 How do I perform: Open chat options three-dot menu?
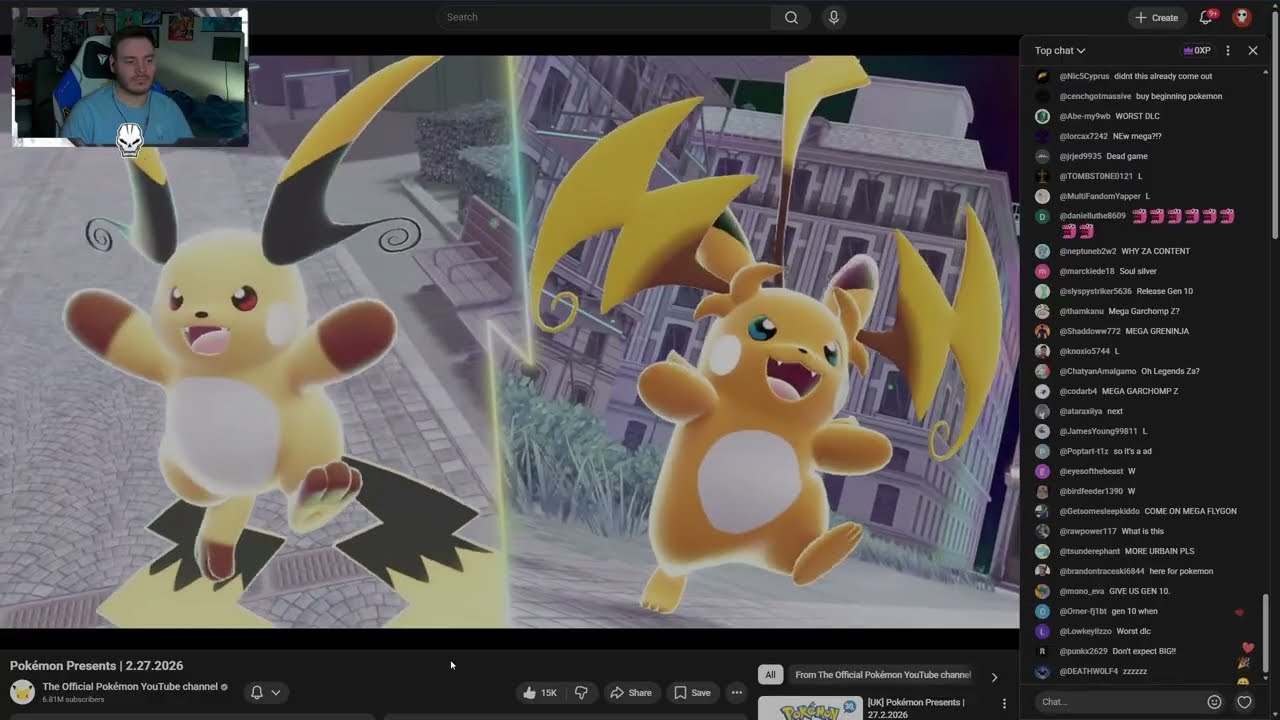coord(1228,50)
